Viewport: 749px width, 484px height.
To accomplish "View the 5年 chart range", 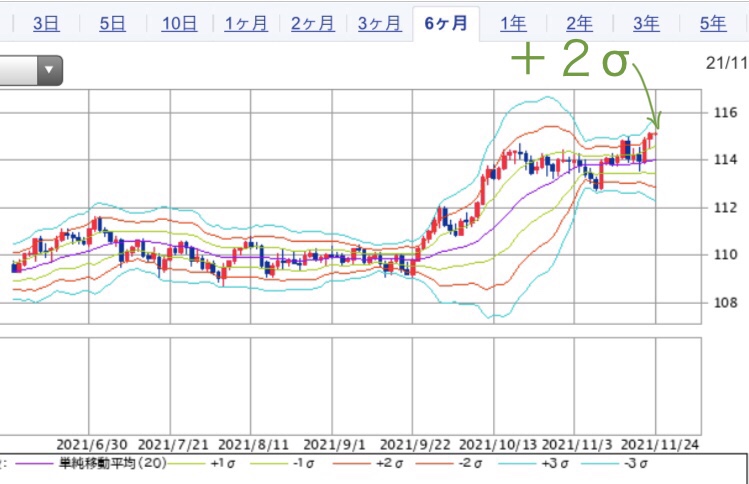I will [x=713, y=24].
